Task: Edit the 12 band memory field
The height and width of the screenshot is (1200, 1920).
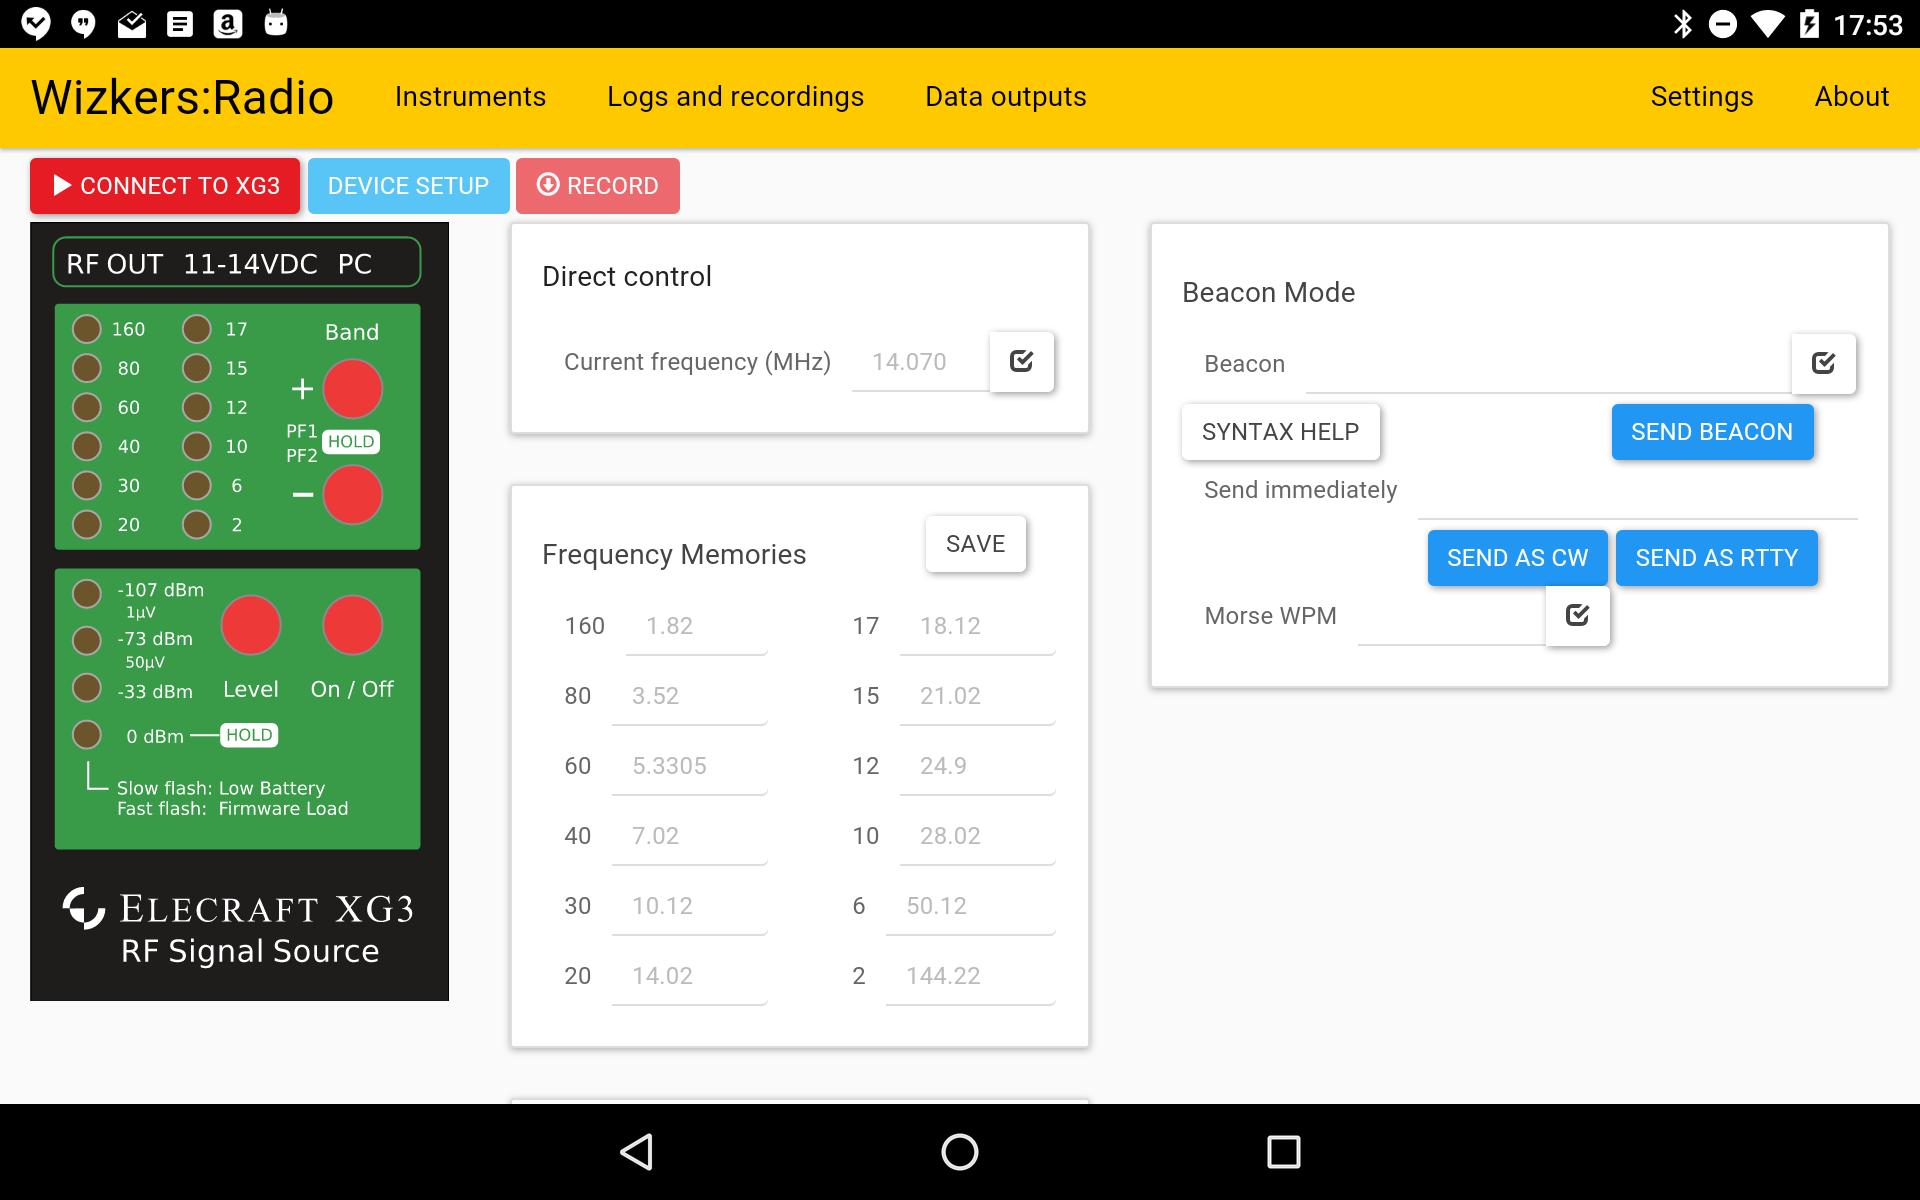Action: 977,766
